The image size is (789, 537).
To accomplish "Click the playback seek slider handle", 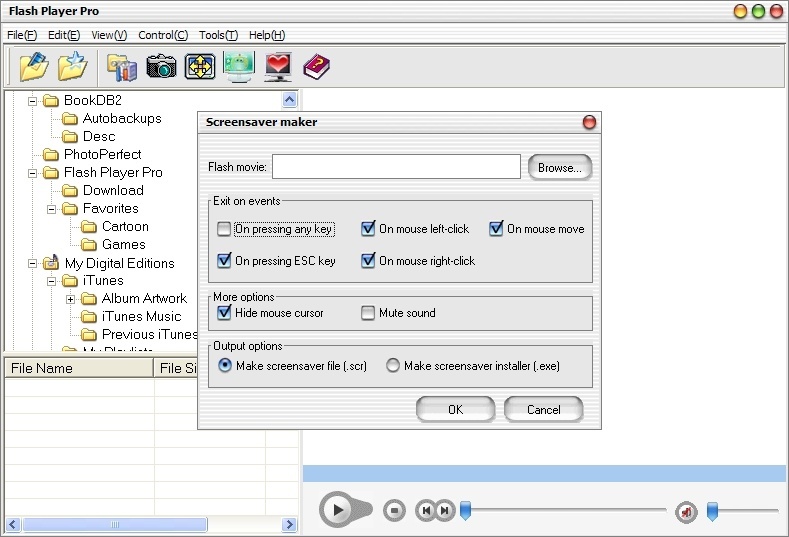I will coord(465,510).
